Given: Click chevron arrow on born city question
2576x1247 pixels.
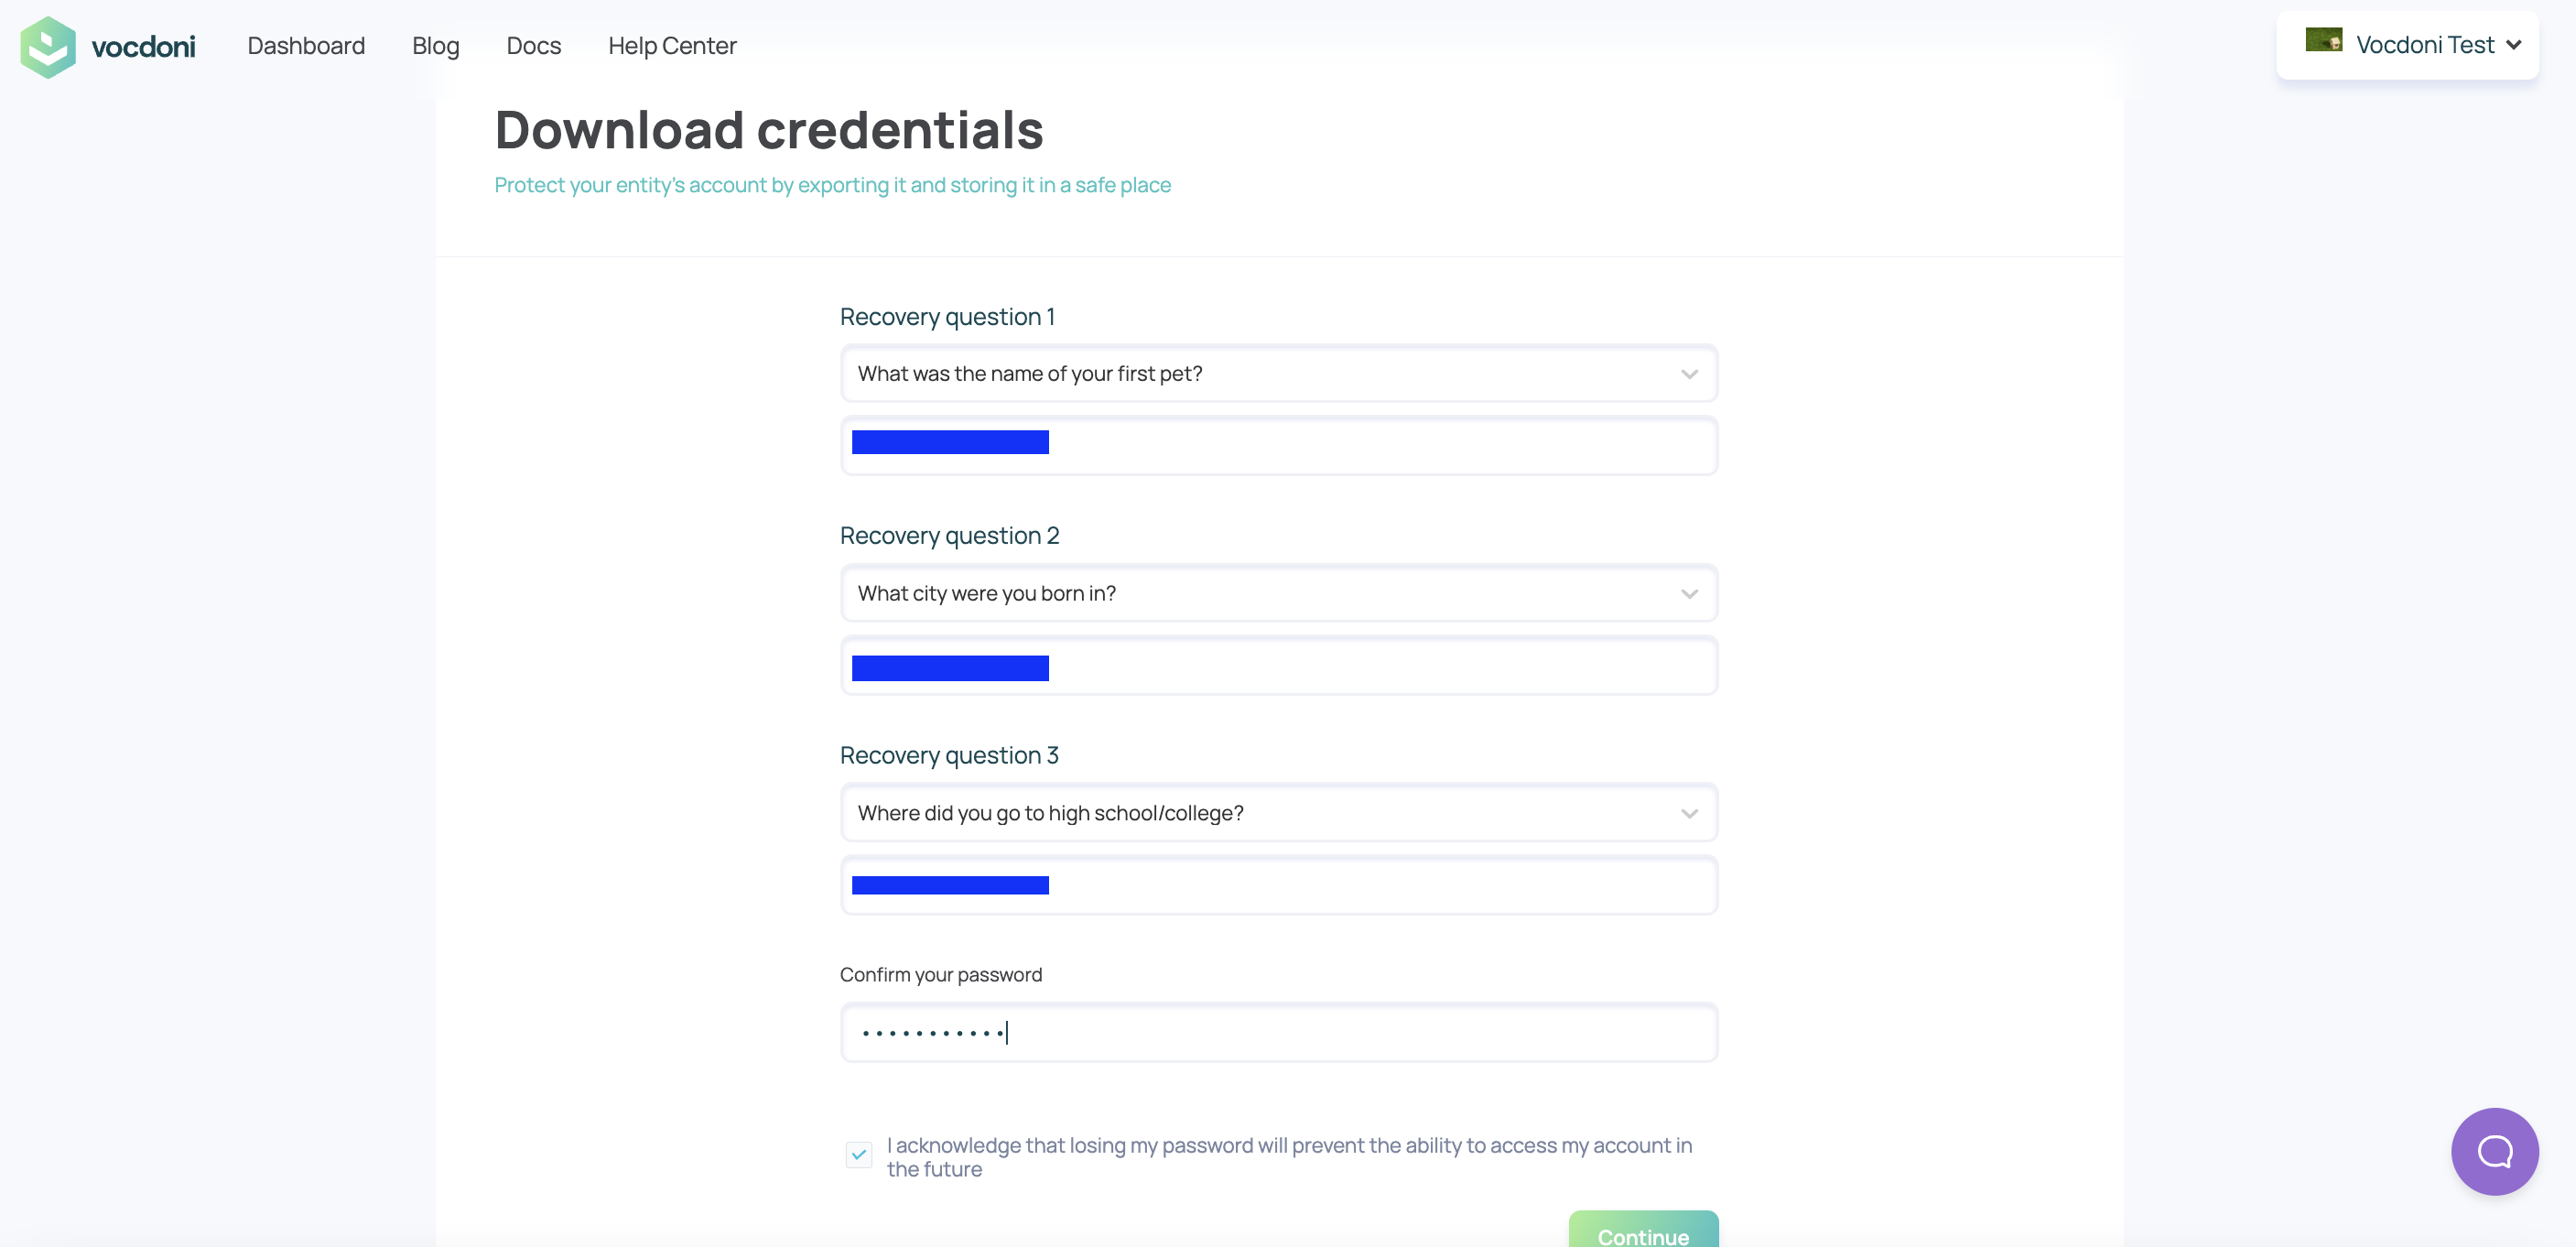Looking at the screenshot, I should pos(1689,594).
